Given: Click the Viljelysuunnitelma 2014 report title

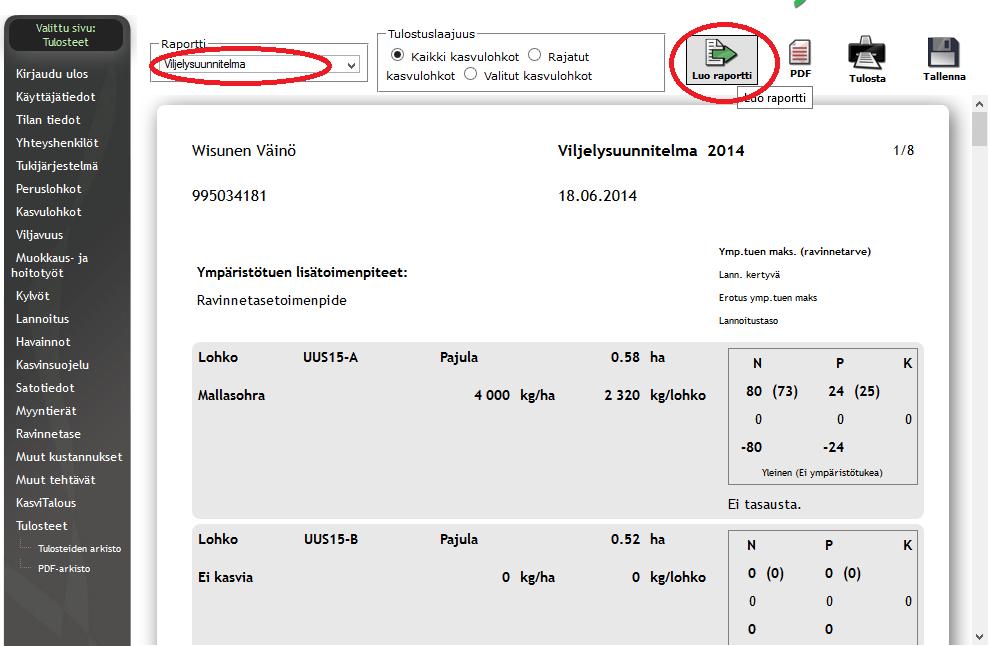Looking at the screenshot, I should click(x=651, y=151).
